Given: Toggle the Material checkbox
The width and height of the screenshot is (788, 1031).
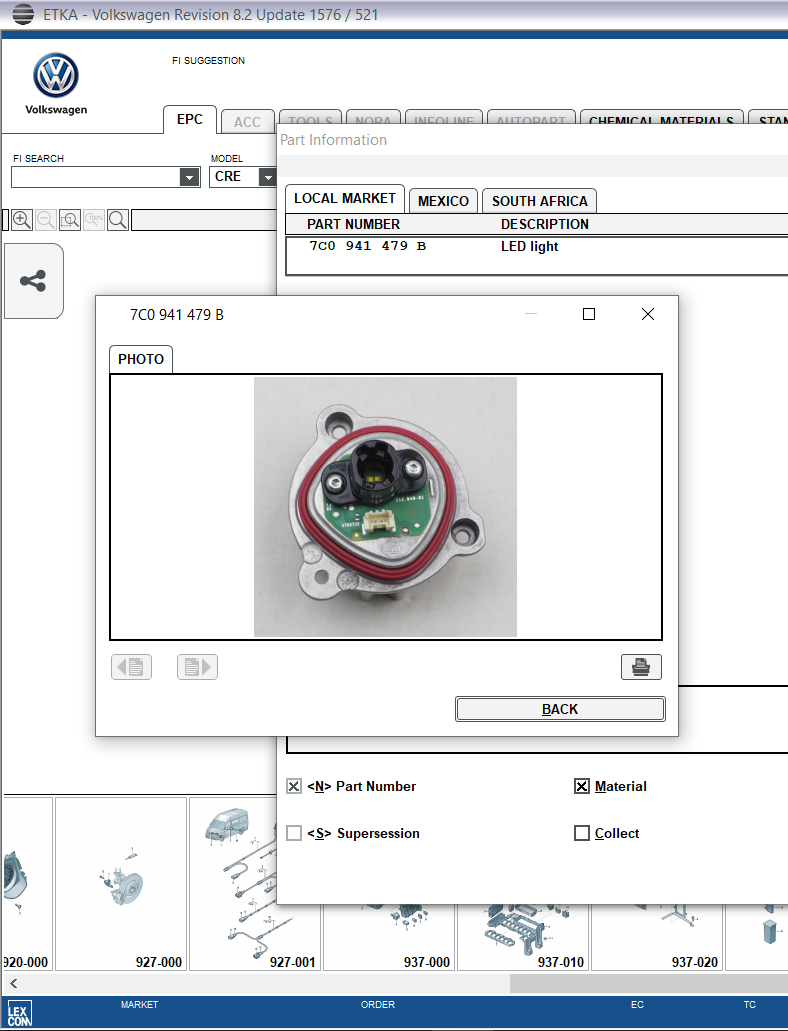Looking at the screenshot, I should click(x=582, y=786).
